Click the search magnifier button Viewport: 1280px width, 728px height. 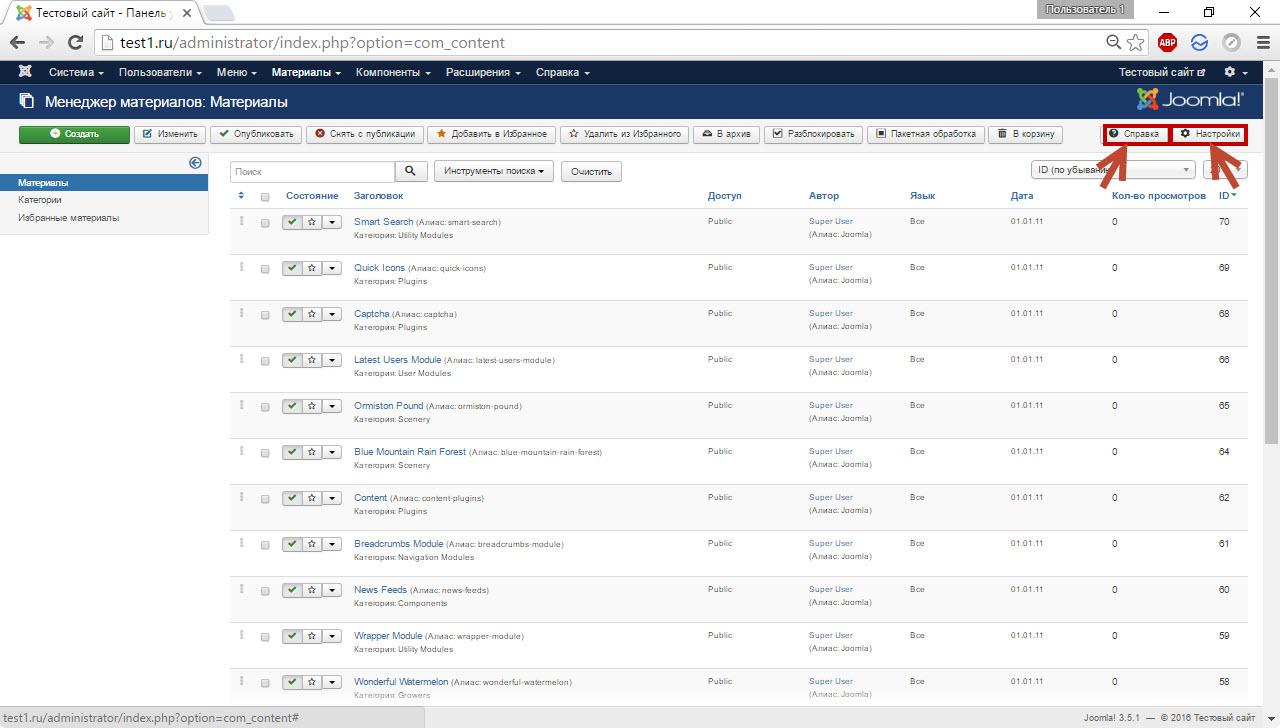pyautogui.click(x=411, y=171)
